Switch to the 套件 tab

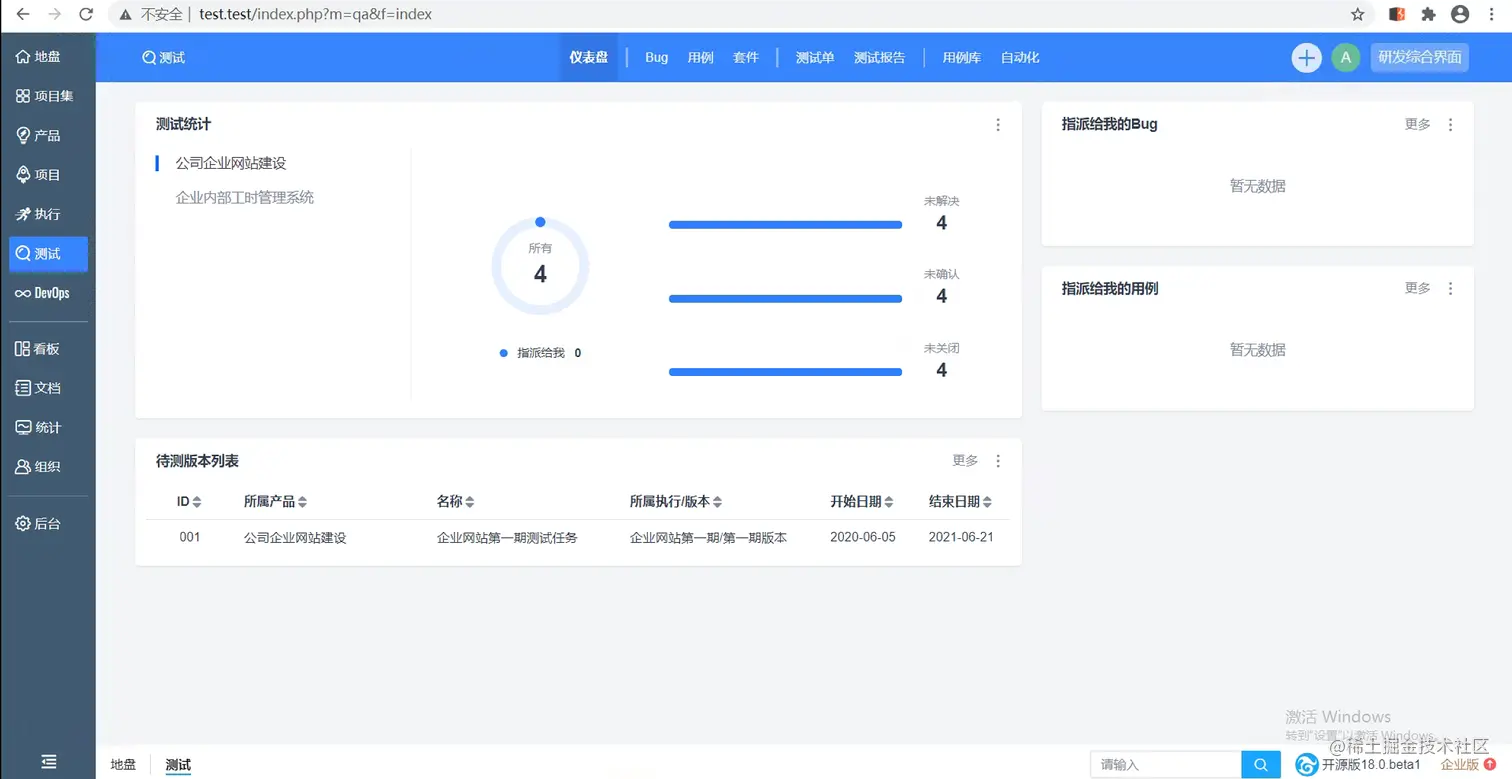pyautogui.click(x=746, y=58)
